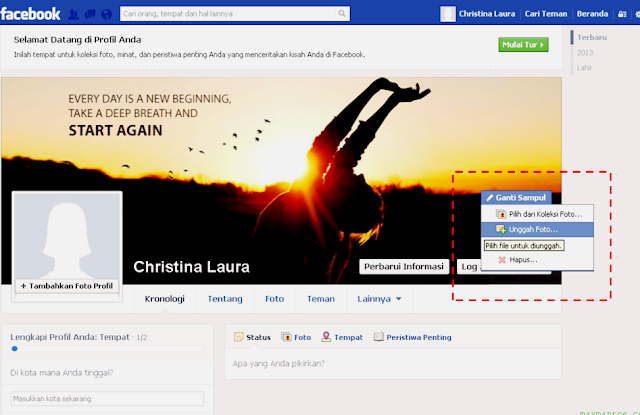Click the plus icon on Tambahkan Foto Profil
The height and width of the screenshot is (415, 640).
[x=23, y=286]
